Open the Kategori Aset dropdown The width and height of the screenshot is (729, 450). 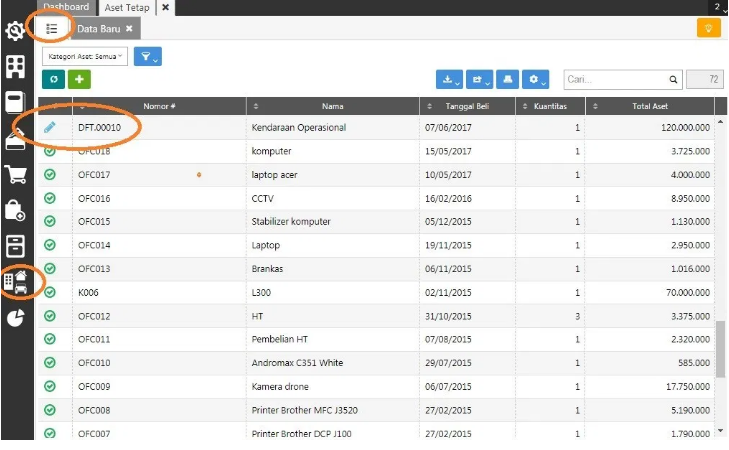85,56
